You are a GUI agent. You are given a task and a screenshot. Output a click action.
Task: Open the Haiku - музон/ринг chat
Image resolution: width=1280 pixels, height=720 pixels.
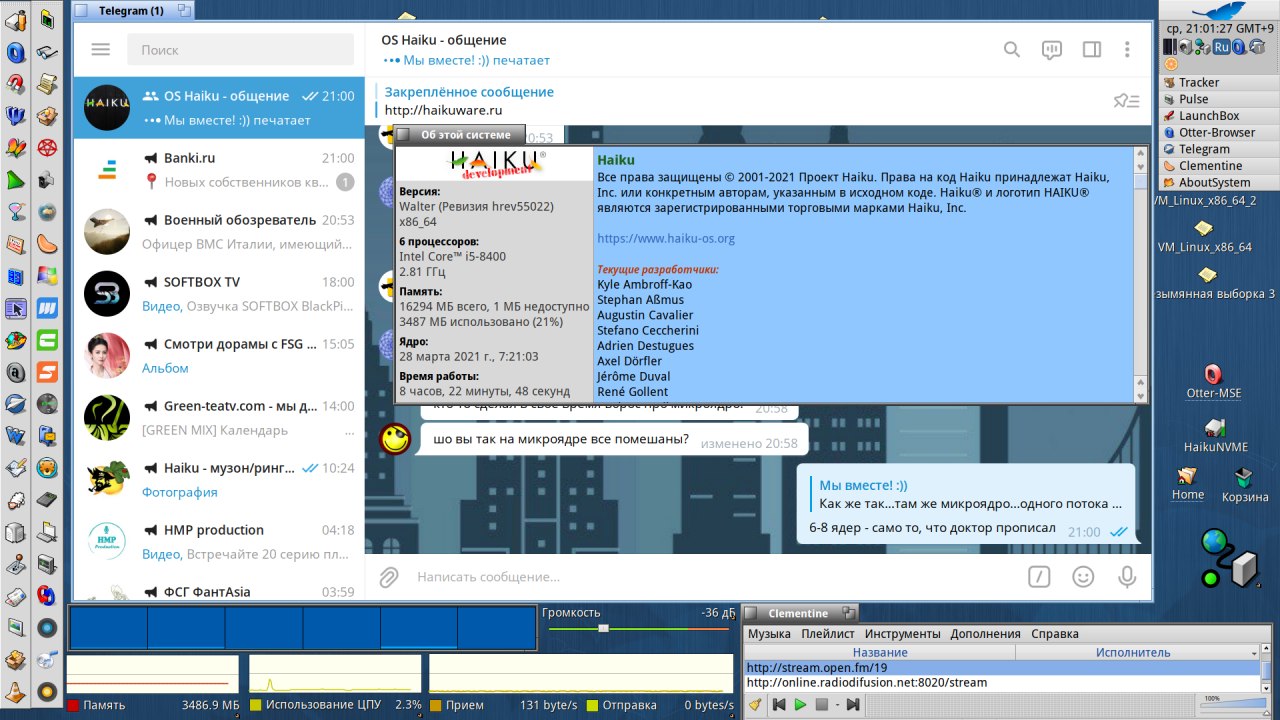(219, 480)
